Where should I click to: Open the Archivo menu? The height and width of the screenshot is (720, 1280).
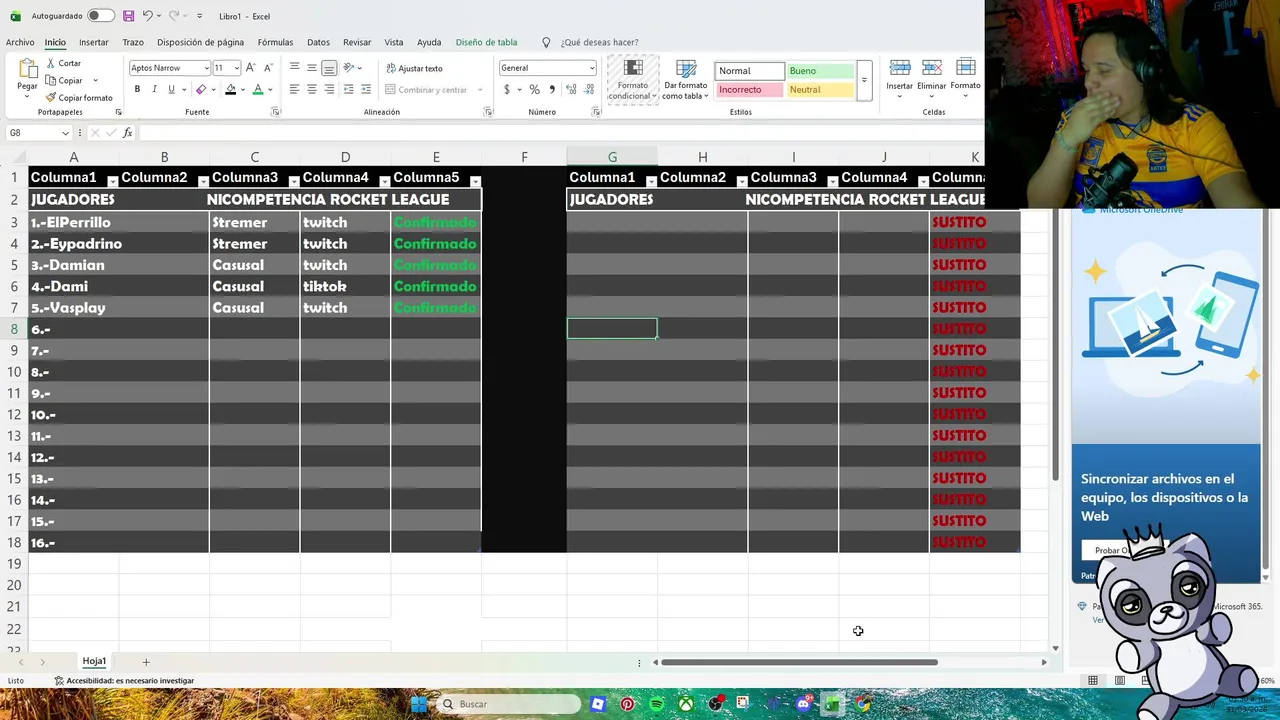[x=20, y=42]
